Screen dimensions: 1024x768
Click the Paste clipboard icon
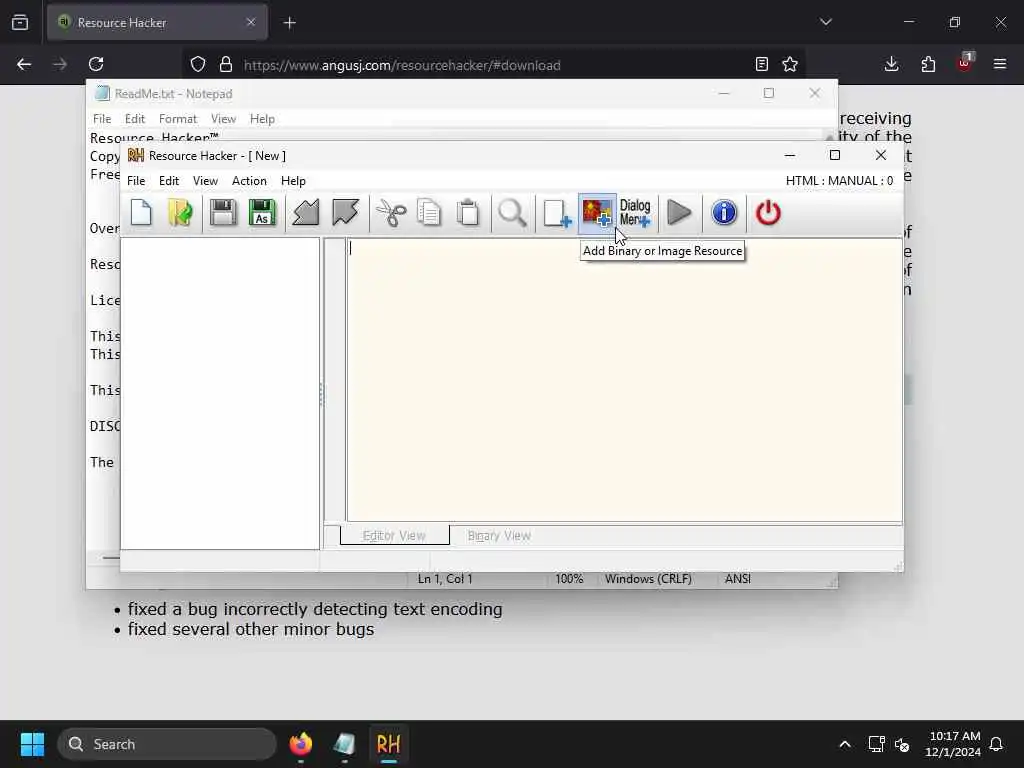[468, 213]
